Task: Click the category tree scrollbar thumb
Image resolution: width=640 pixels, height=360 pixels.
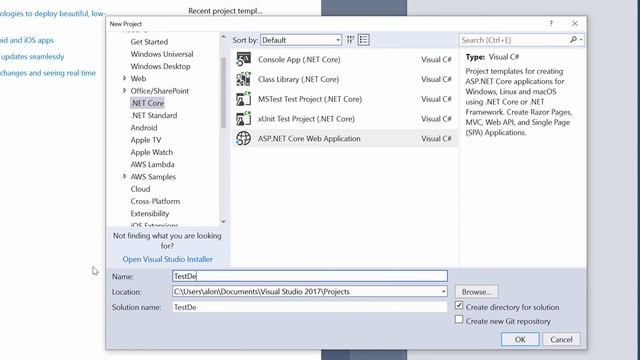Action: pos(223,93)
